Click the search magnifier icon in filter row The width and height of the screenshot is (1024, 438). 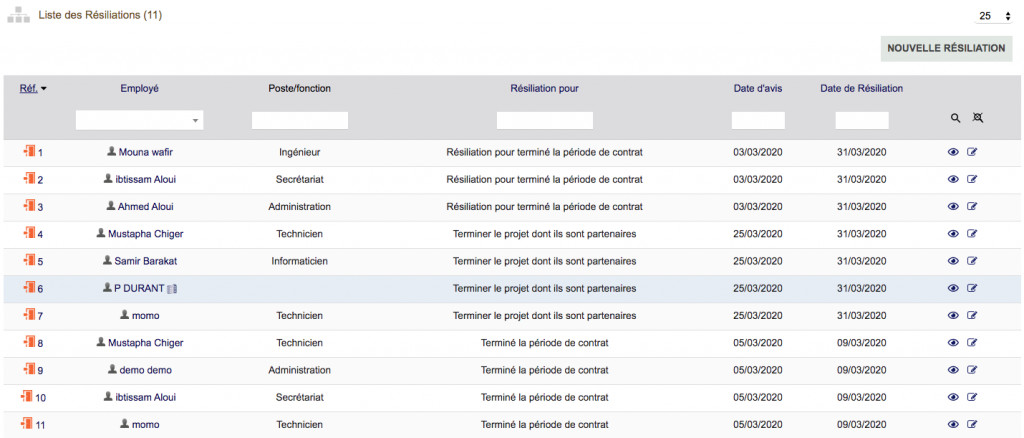pos(955,118)
